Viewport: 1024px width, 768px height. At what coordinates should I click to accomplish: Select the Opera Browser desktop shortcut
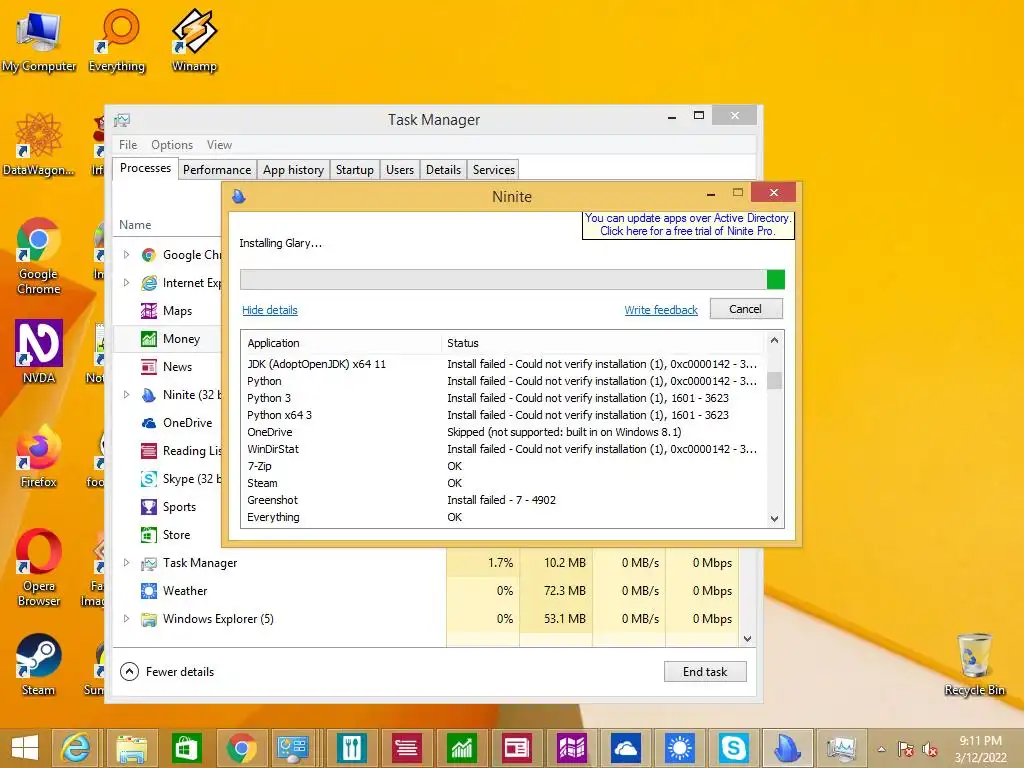(39, 567)
